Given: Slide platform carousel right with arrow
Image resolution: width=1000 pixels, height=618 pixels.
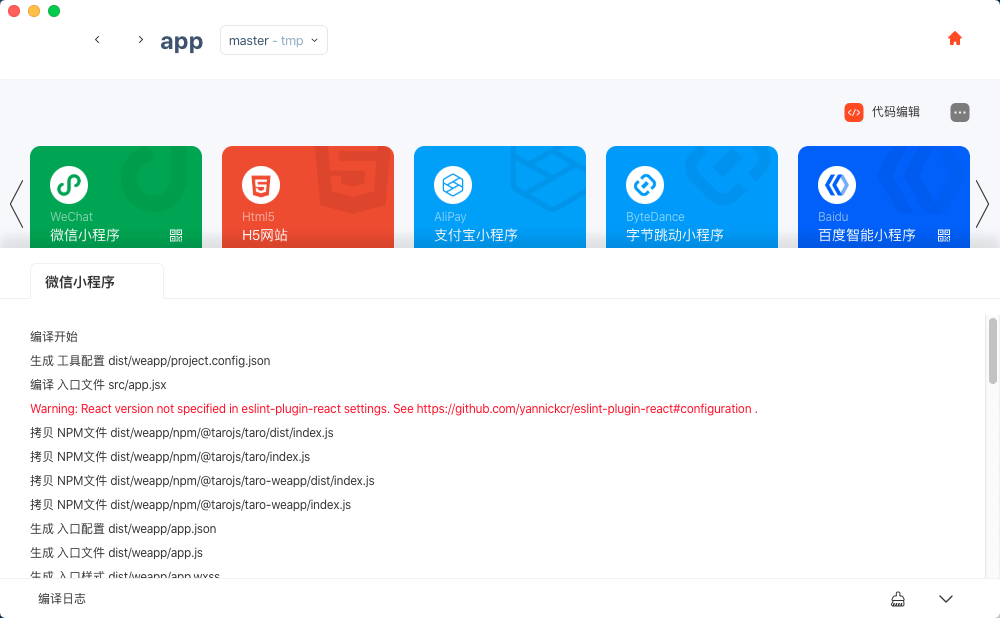Looking at the screenshot, I should coord(983,204).
